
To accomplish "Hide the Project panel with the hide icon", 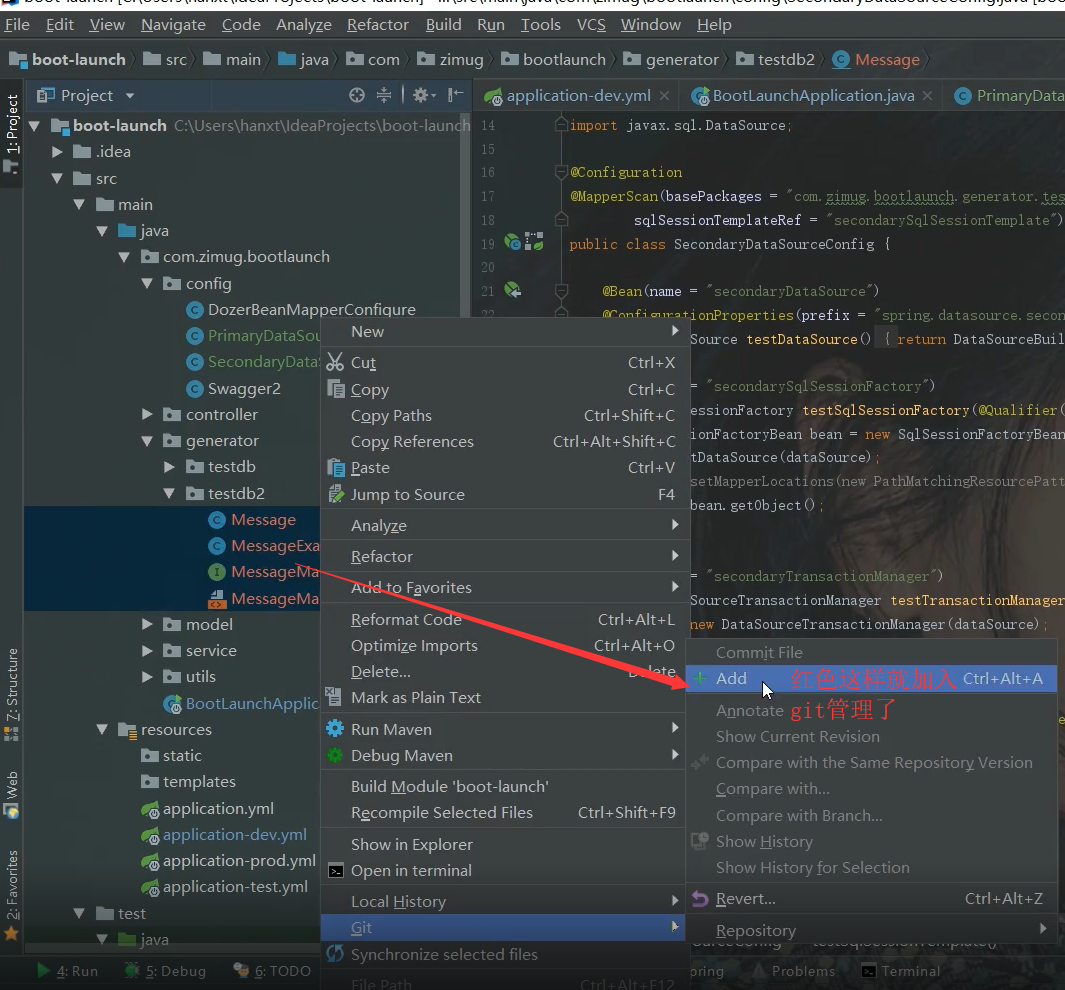I will pos(456,95).
